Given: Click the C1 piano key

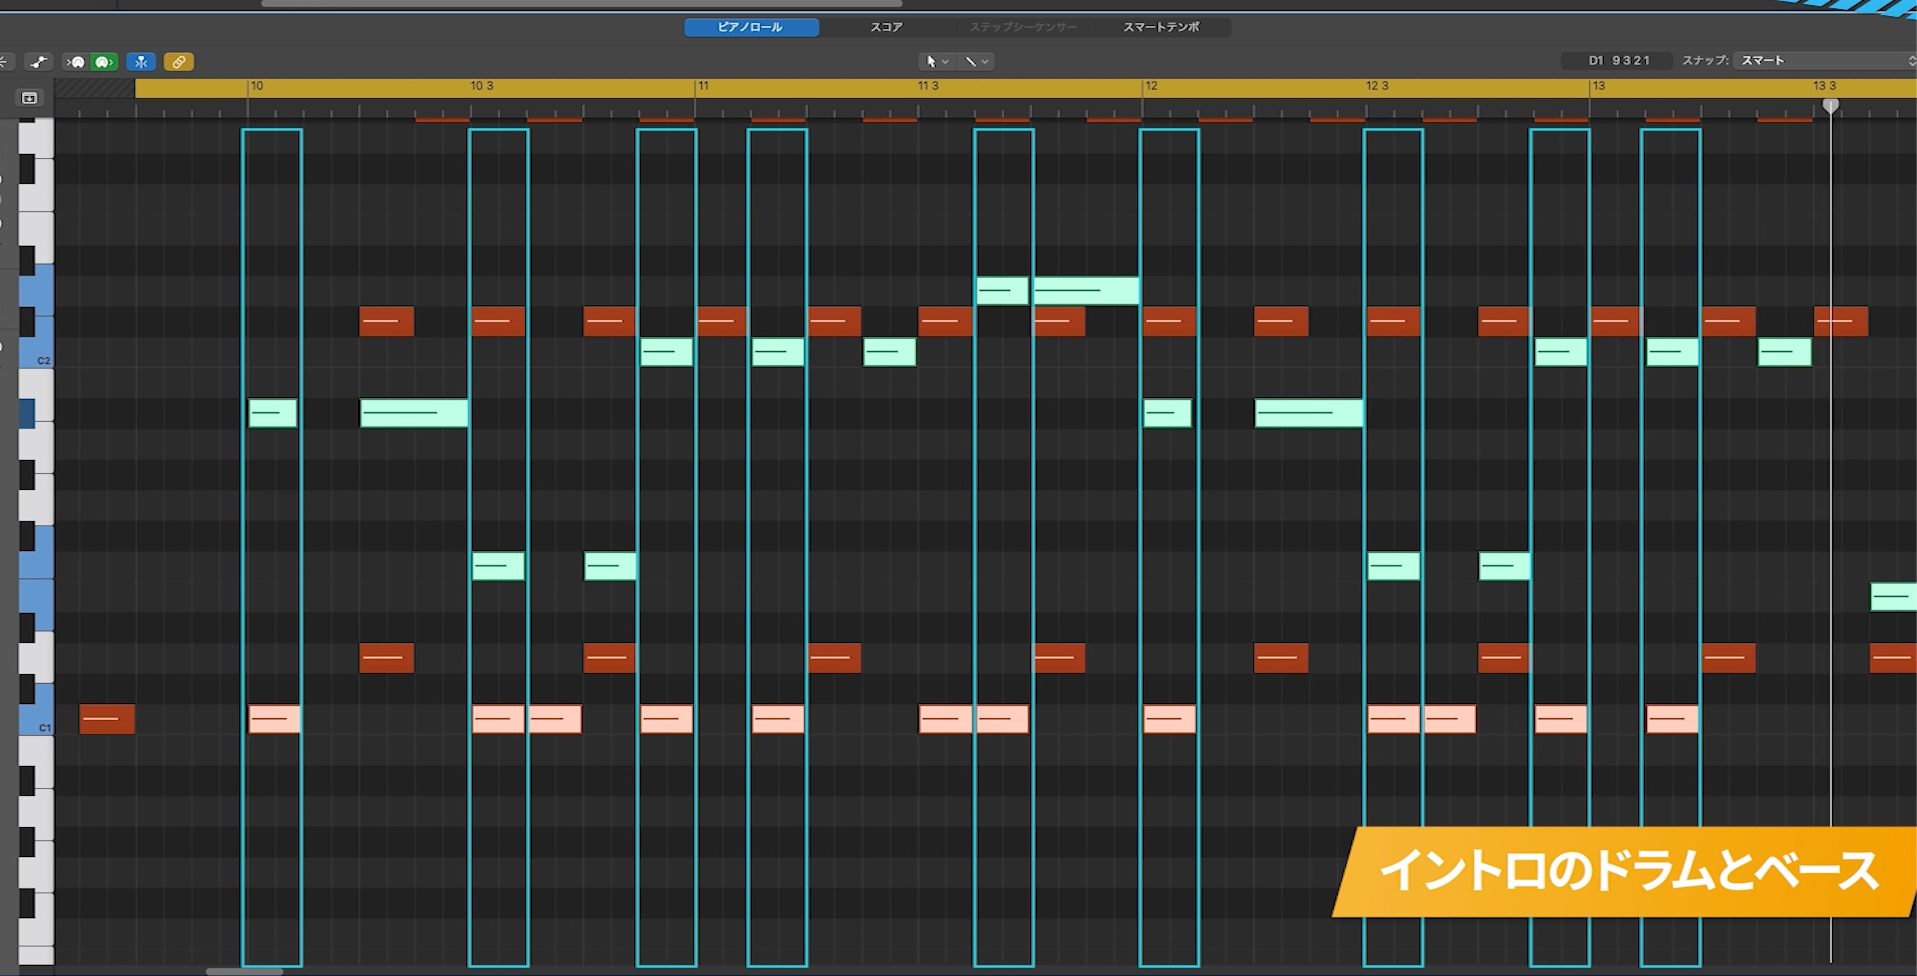Looking at the screenshot, I should point(36,720).
